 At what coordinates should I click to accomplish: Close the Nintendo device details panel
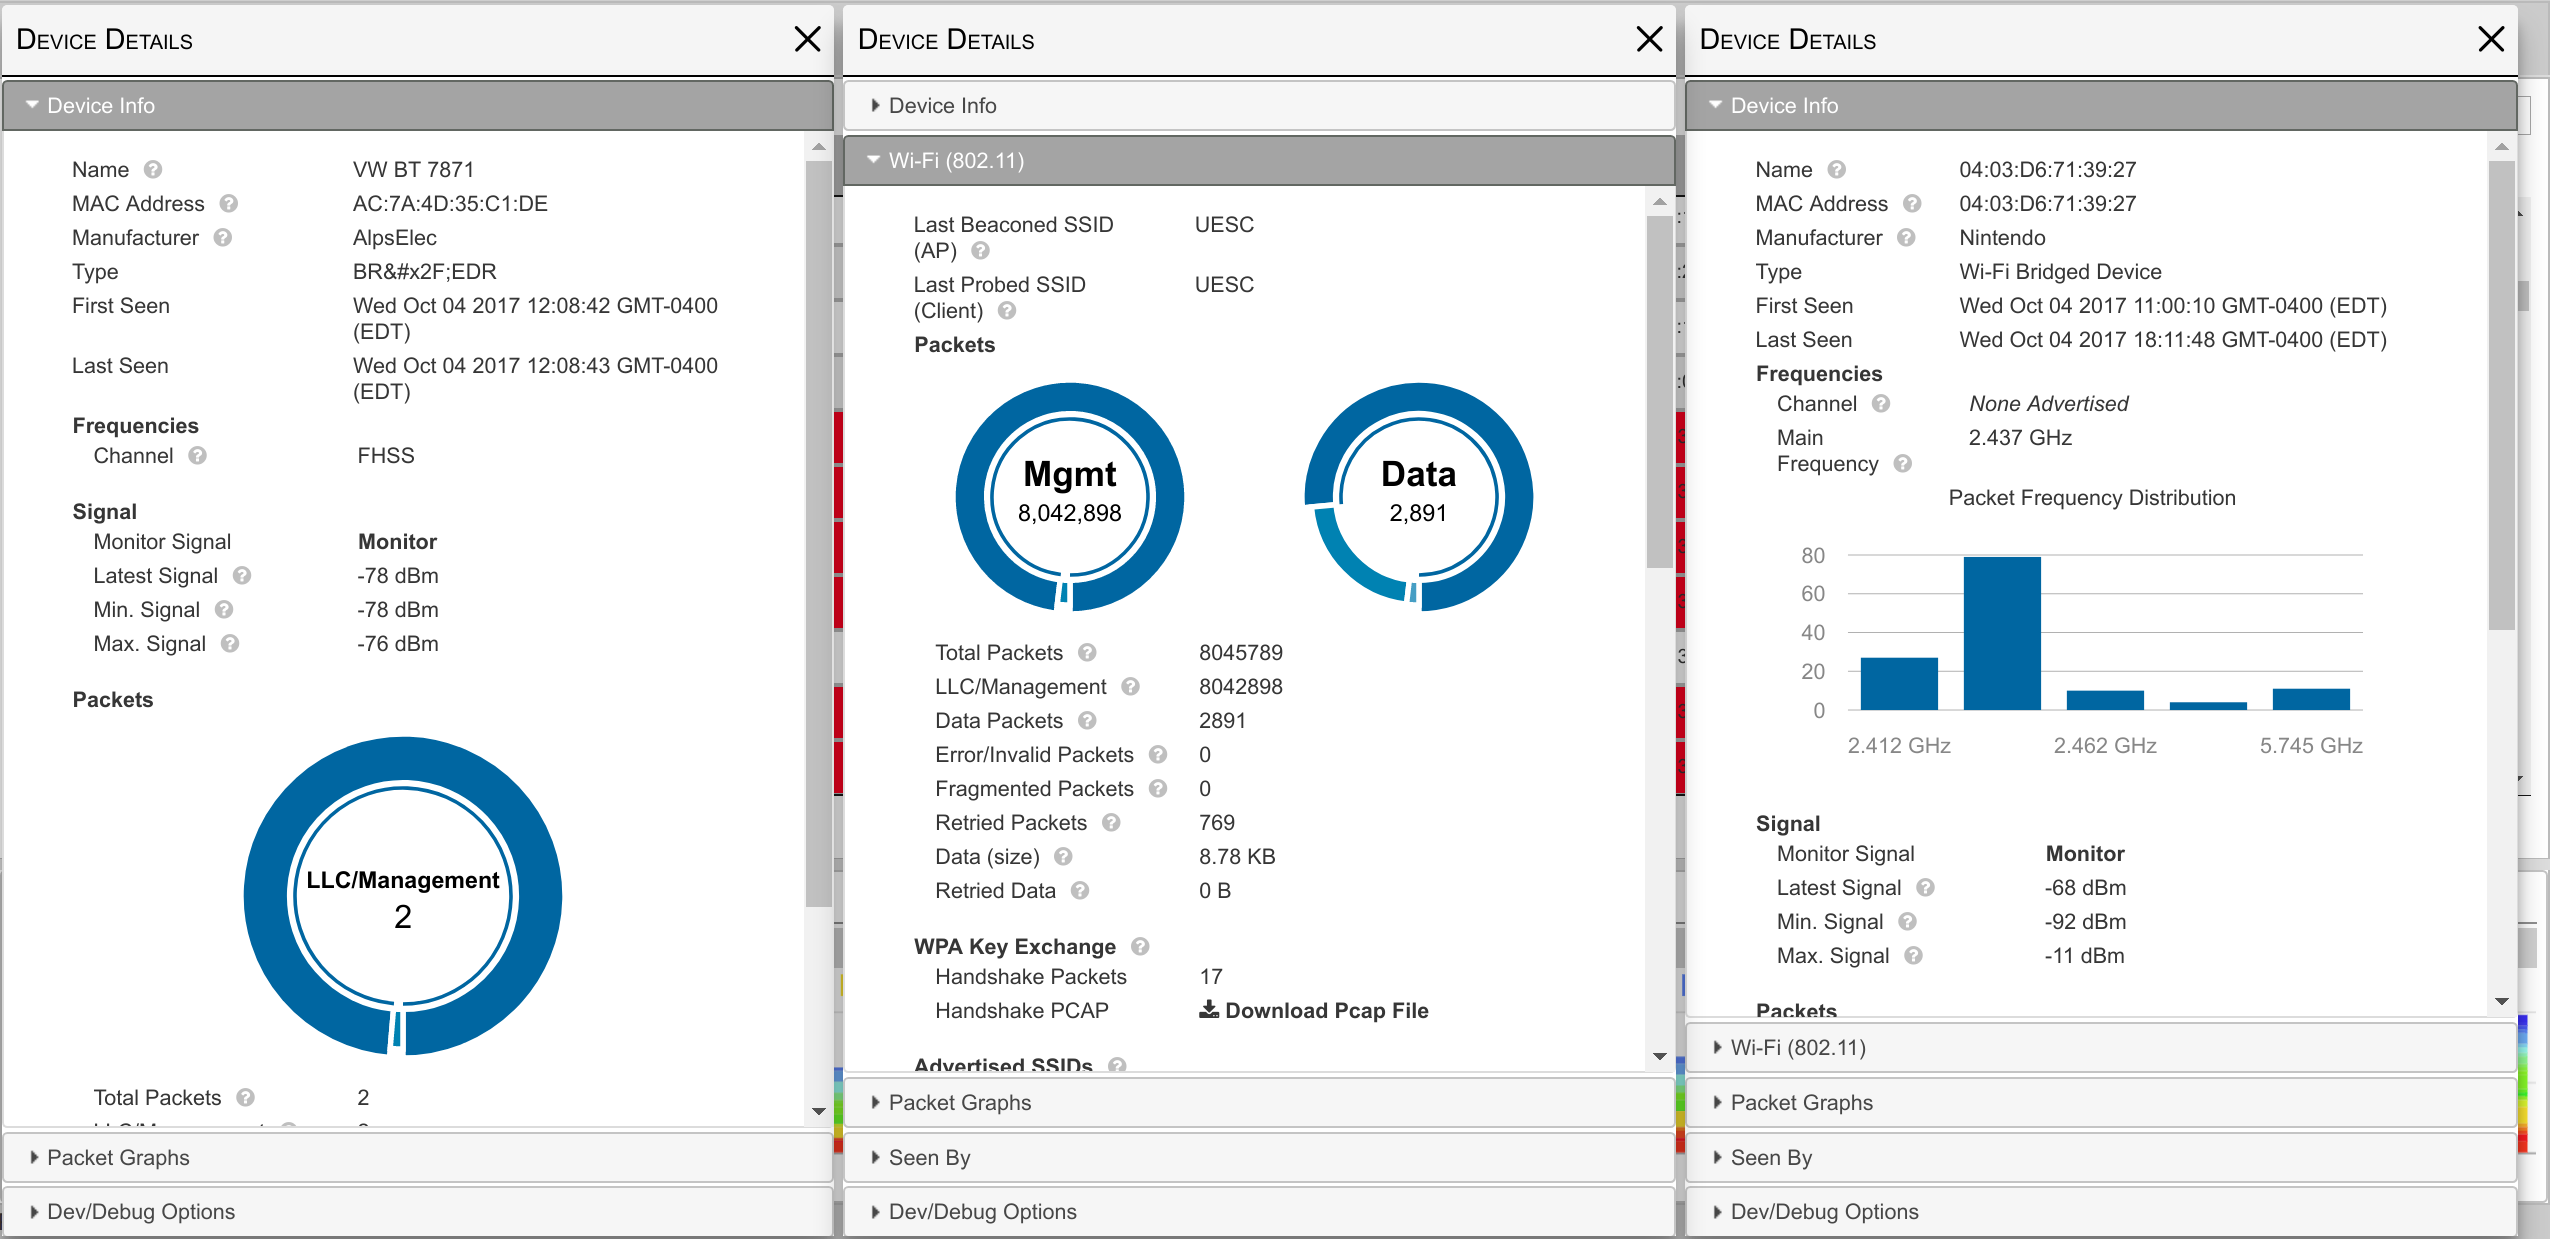(2491, 40)
